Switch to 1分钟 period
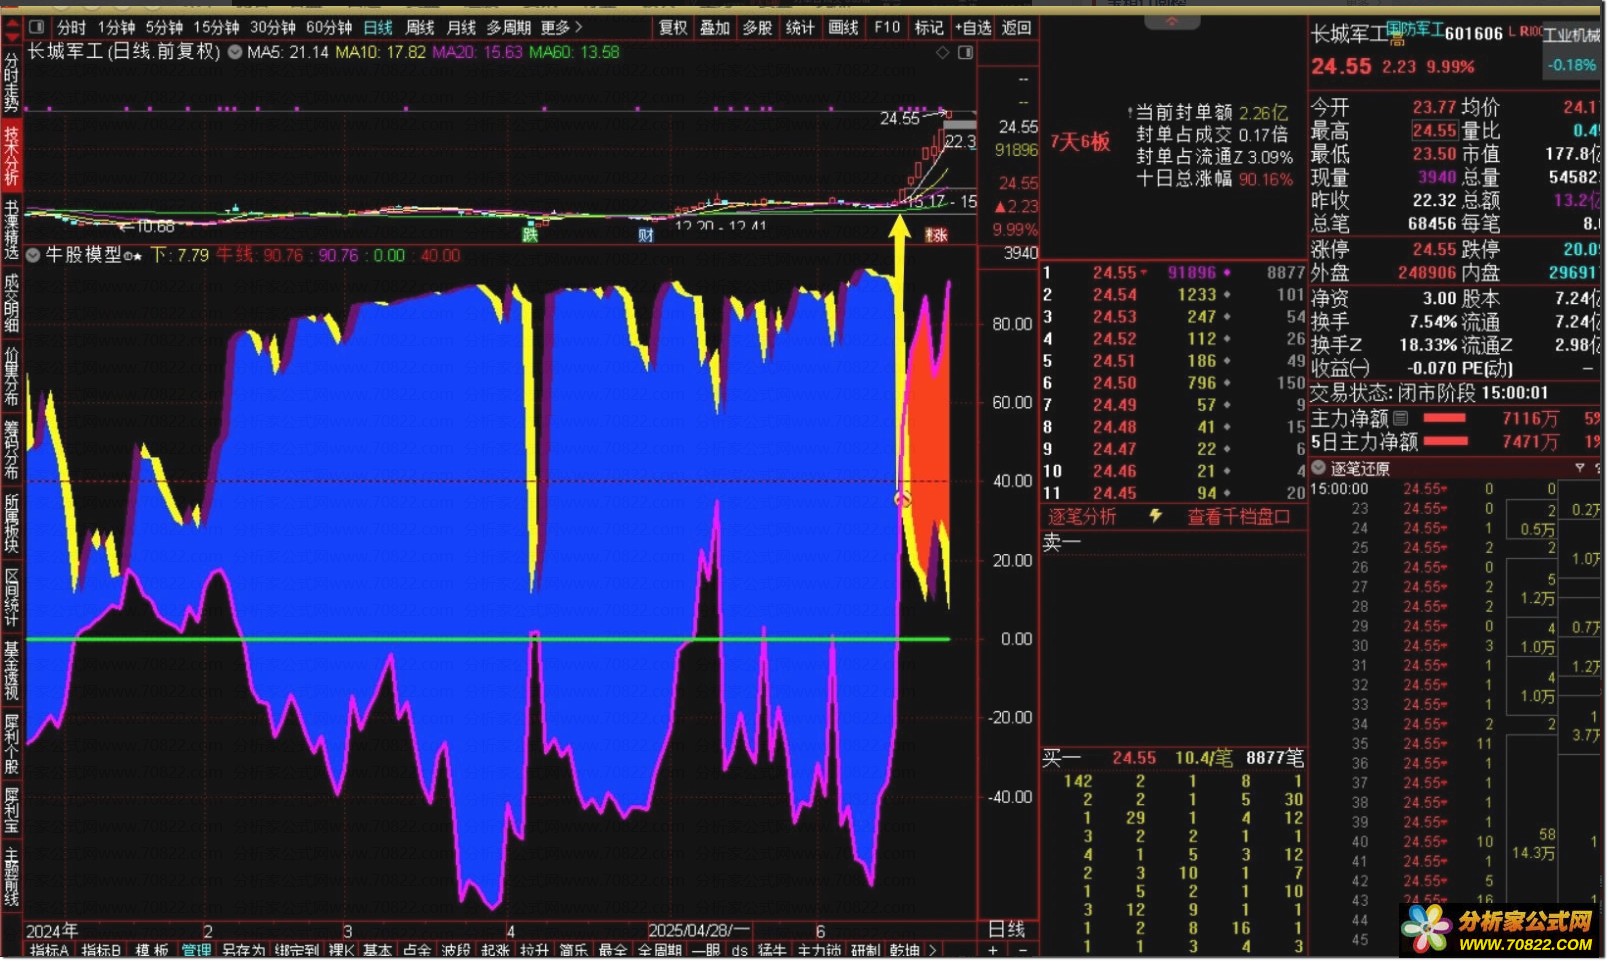Image resolution: width=1609 pixels, height=961 pixels. tap(116, 27)
